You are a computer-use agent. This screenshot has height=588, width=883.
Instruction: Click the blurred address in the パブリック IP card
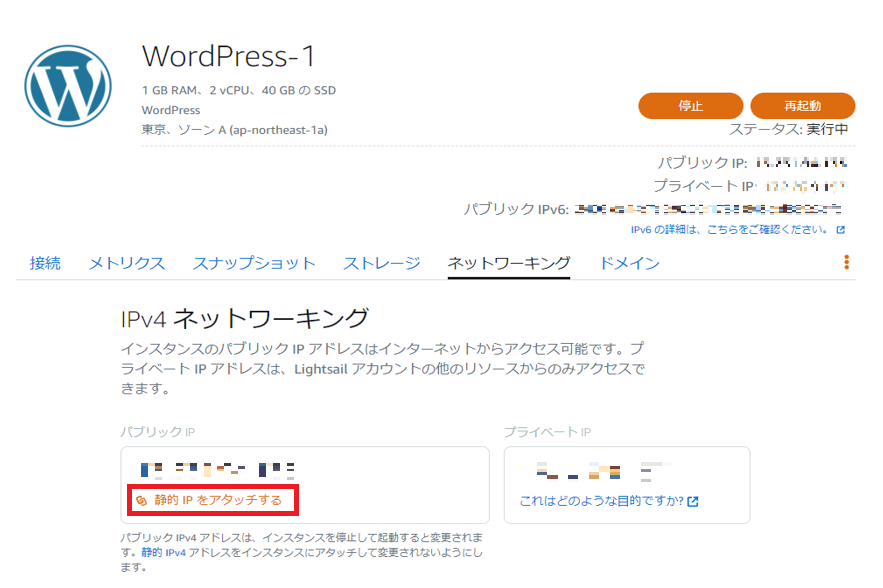[217, 470]
